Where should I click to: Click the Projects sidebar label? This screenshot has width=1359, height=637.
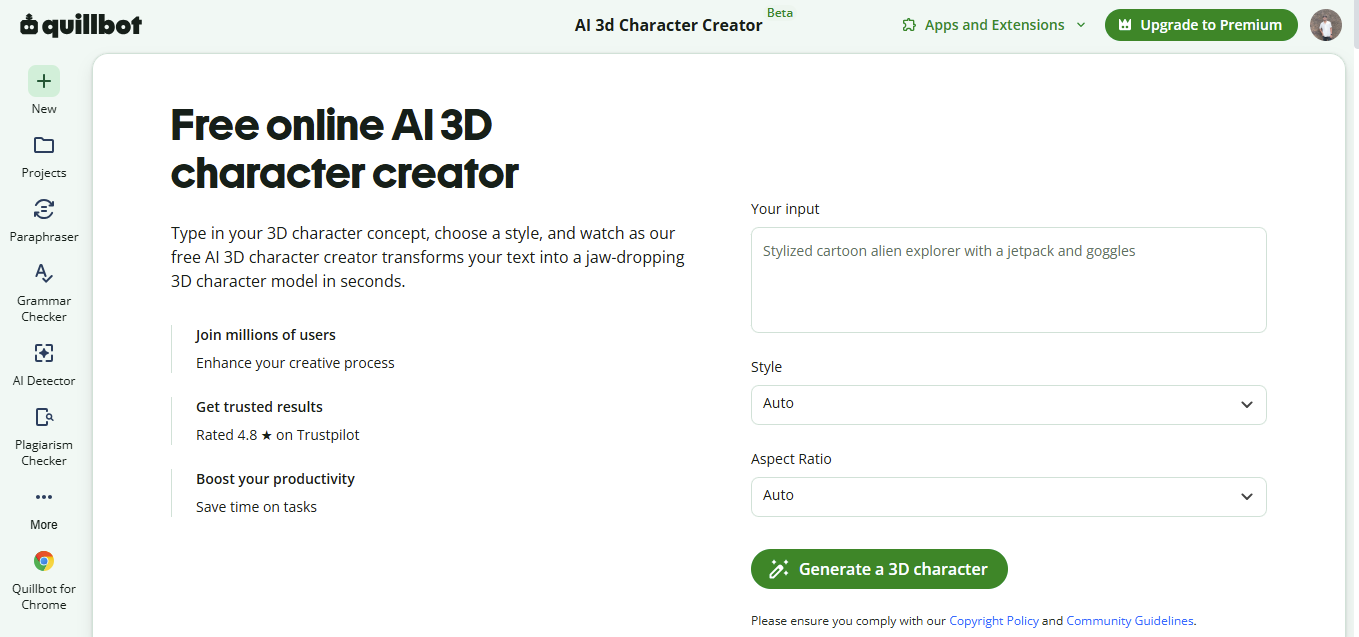click(44, 173)
